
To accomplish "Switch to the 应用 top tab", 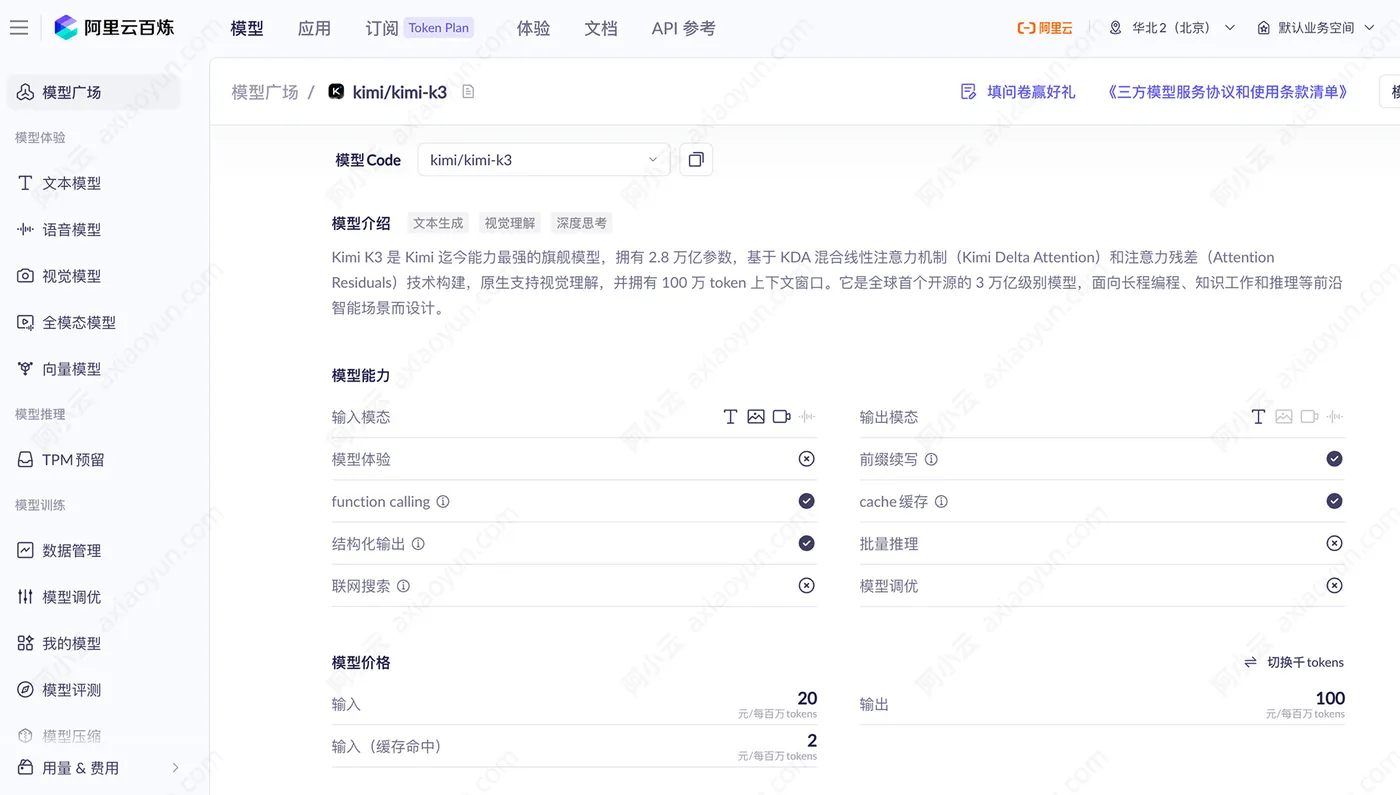I will pos(314,28).
